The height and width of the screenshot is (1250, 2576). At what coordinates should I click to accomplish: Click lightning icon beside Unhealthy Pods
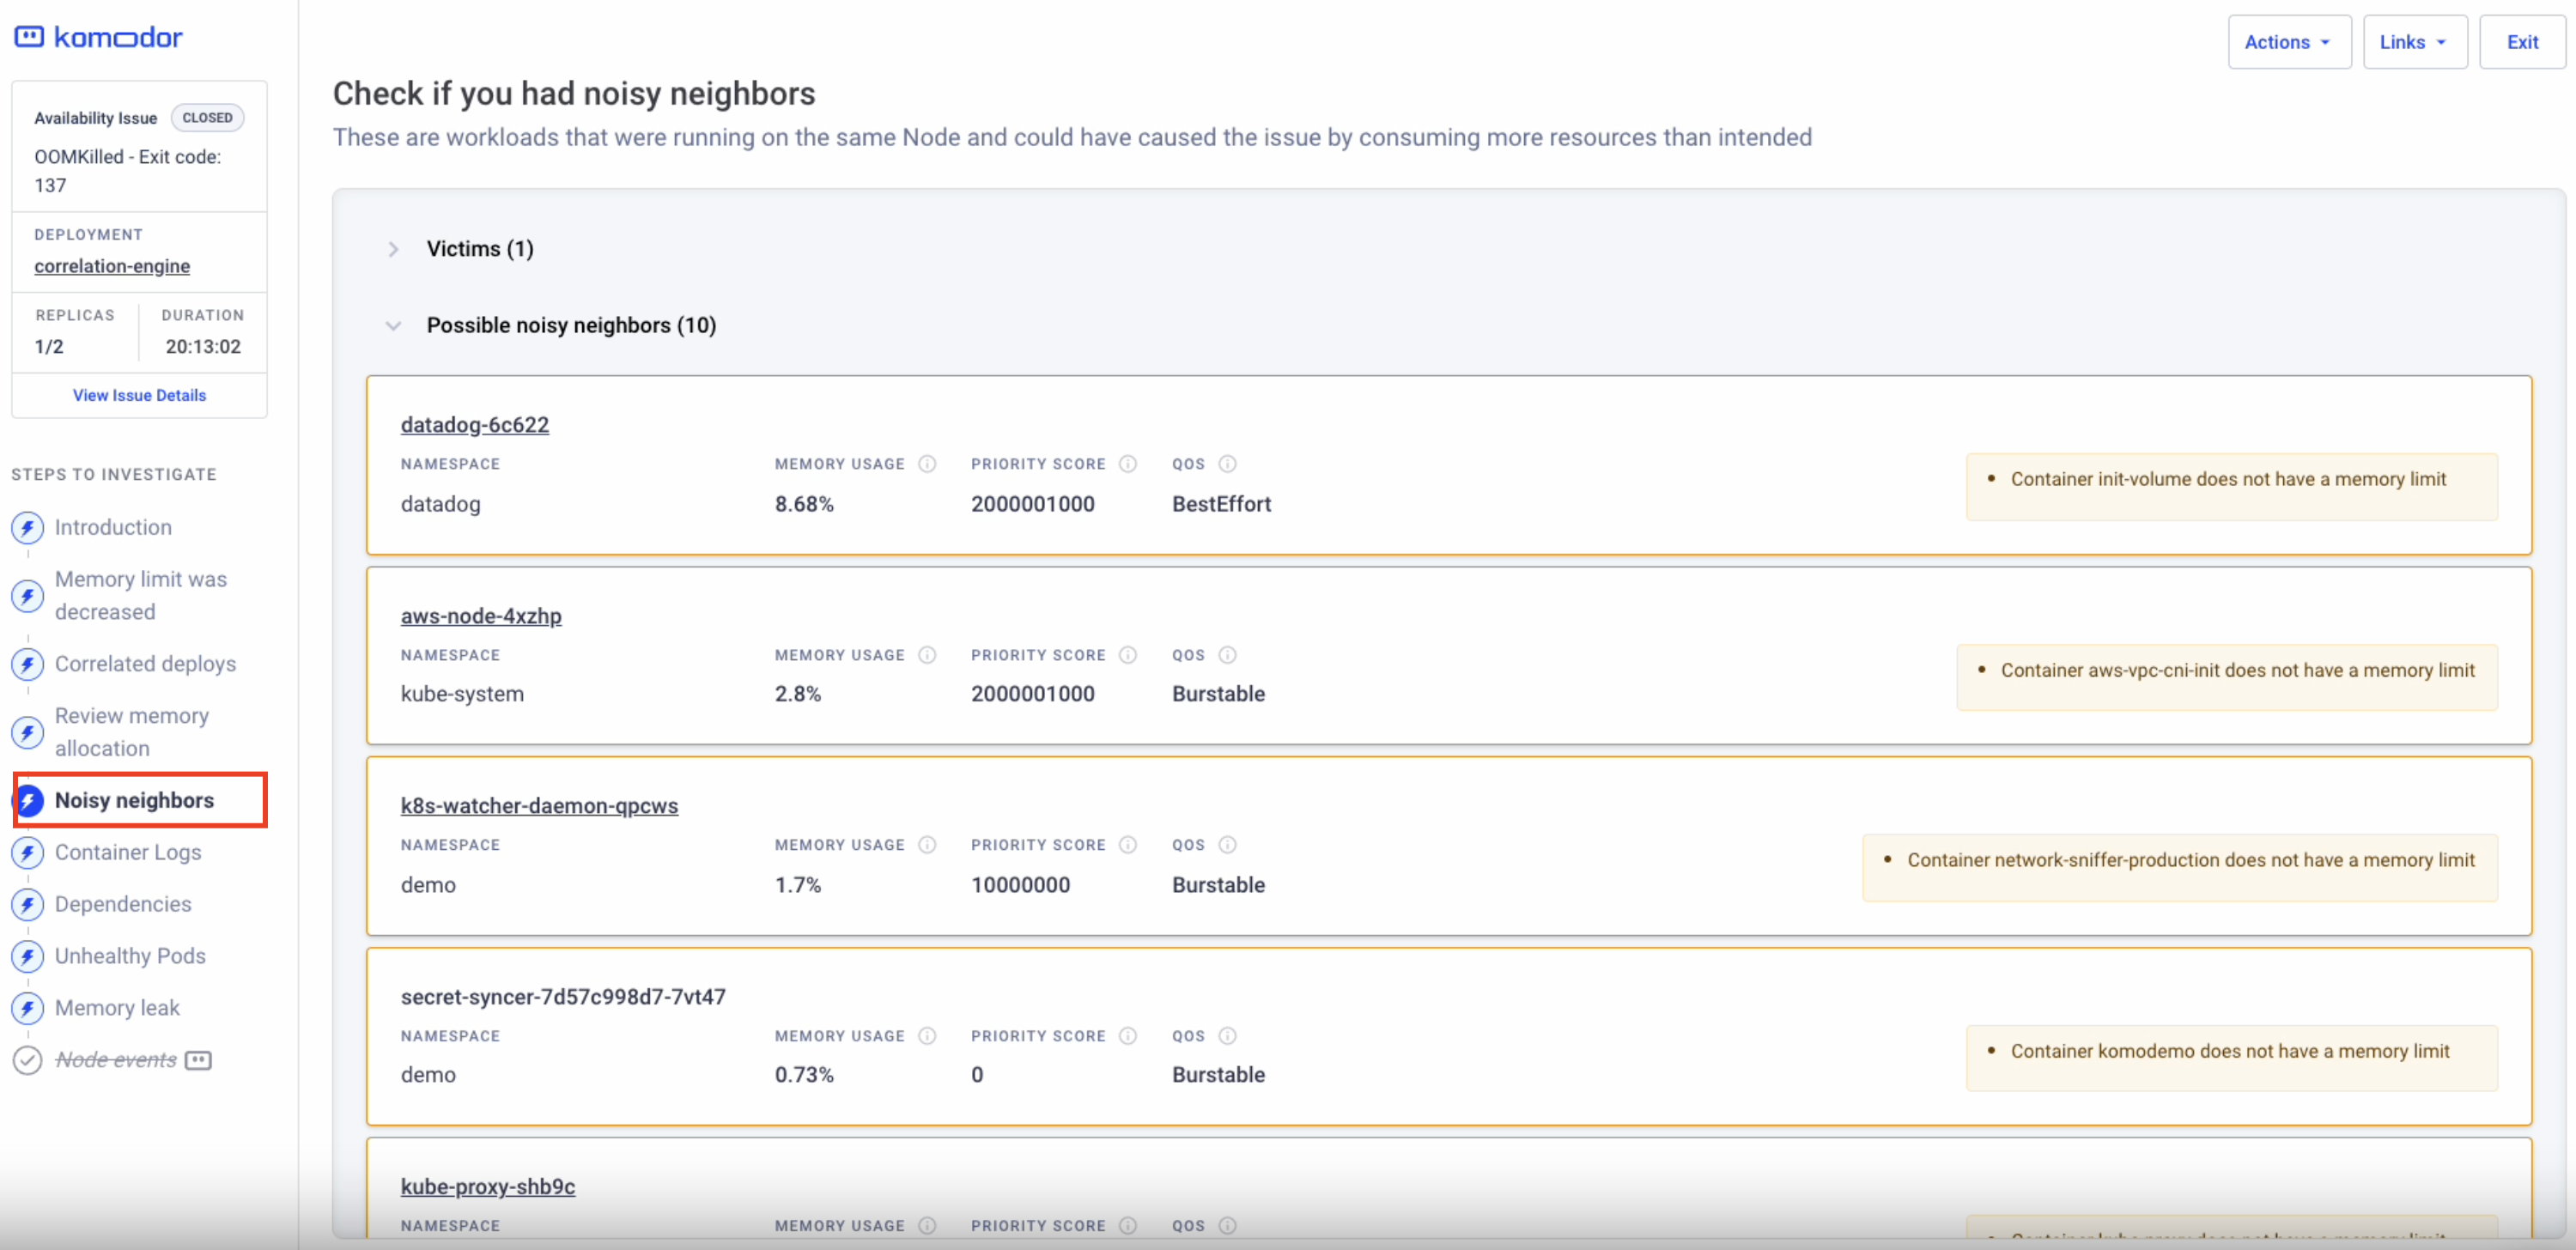(x=28, y=957)
